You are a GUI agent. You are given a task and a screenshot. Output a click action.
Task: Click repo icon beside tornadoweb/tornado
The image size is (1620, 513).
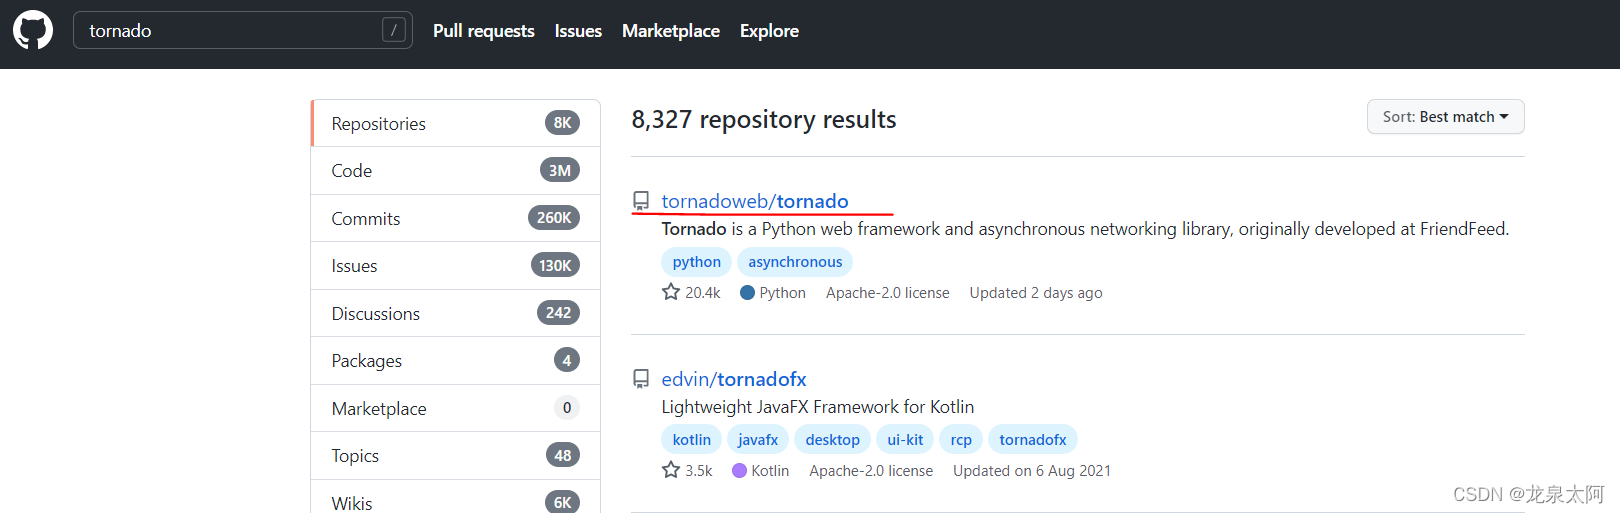641,201
